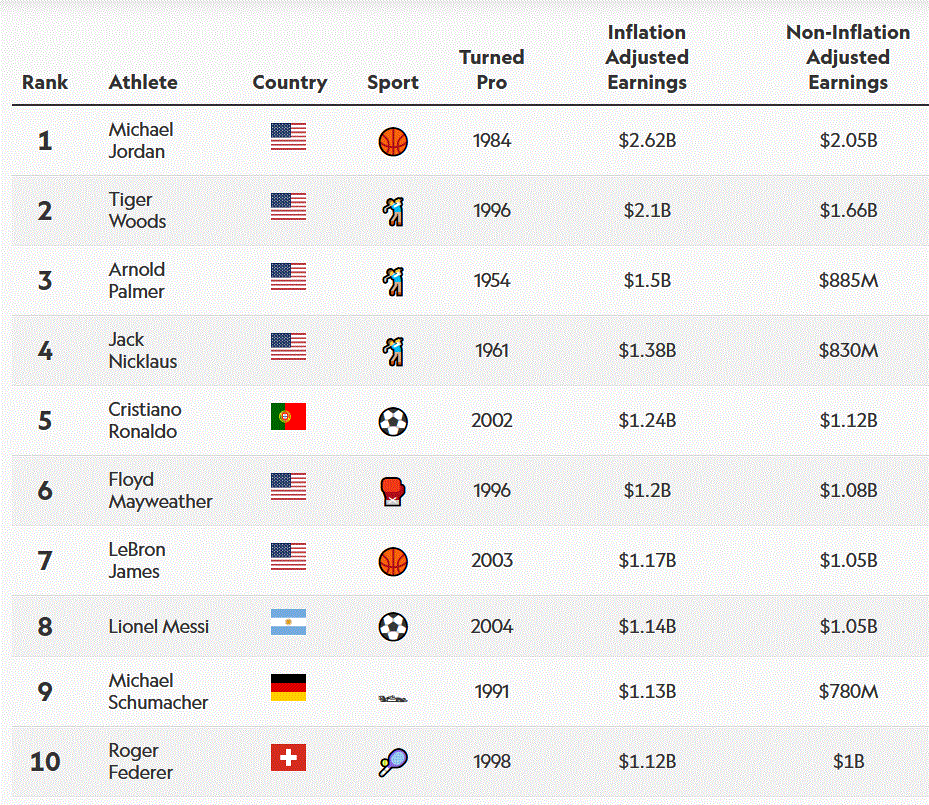Click the soccer ball icon beside Cristiano Ronaldo
The height and width of the screenshot is (805, 929).
(x=393, y=421)
